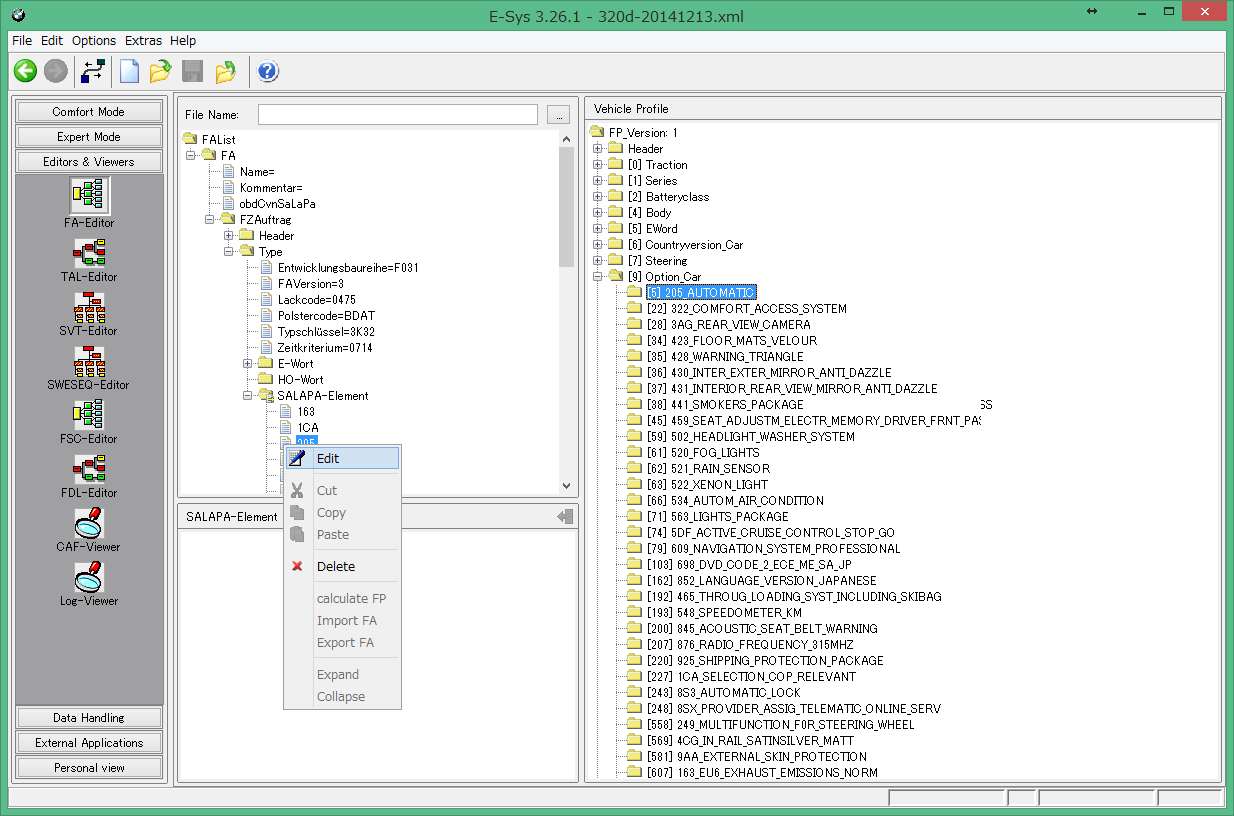Collapse the [9] Option_Car node

click(x=598, y=277)
